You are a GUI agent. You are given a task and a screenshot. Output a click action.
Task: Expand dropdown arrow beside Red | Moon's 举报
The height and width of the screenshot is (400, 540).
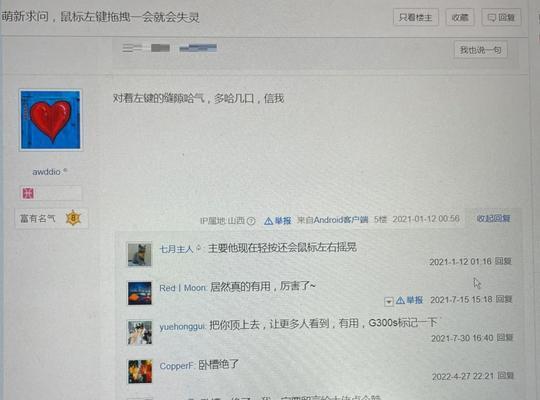(388, 302)
